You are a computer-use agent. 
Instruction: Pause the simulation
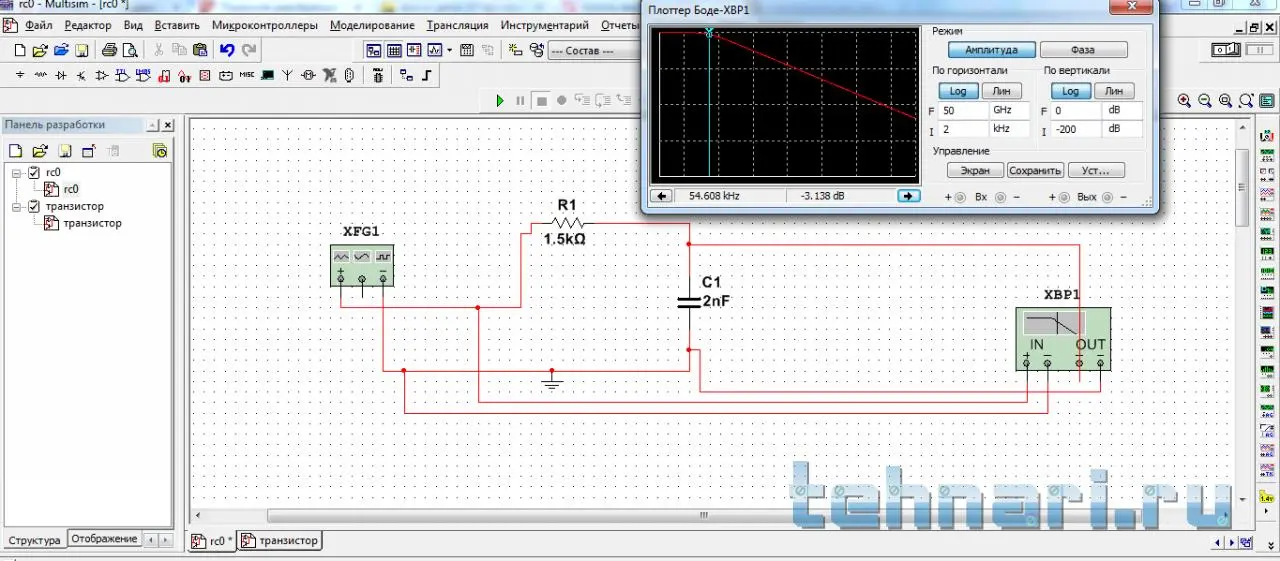(x=520, y=100)
